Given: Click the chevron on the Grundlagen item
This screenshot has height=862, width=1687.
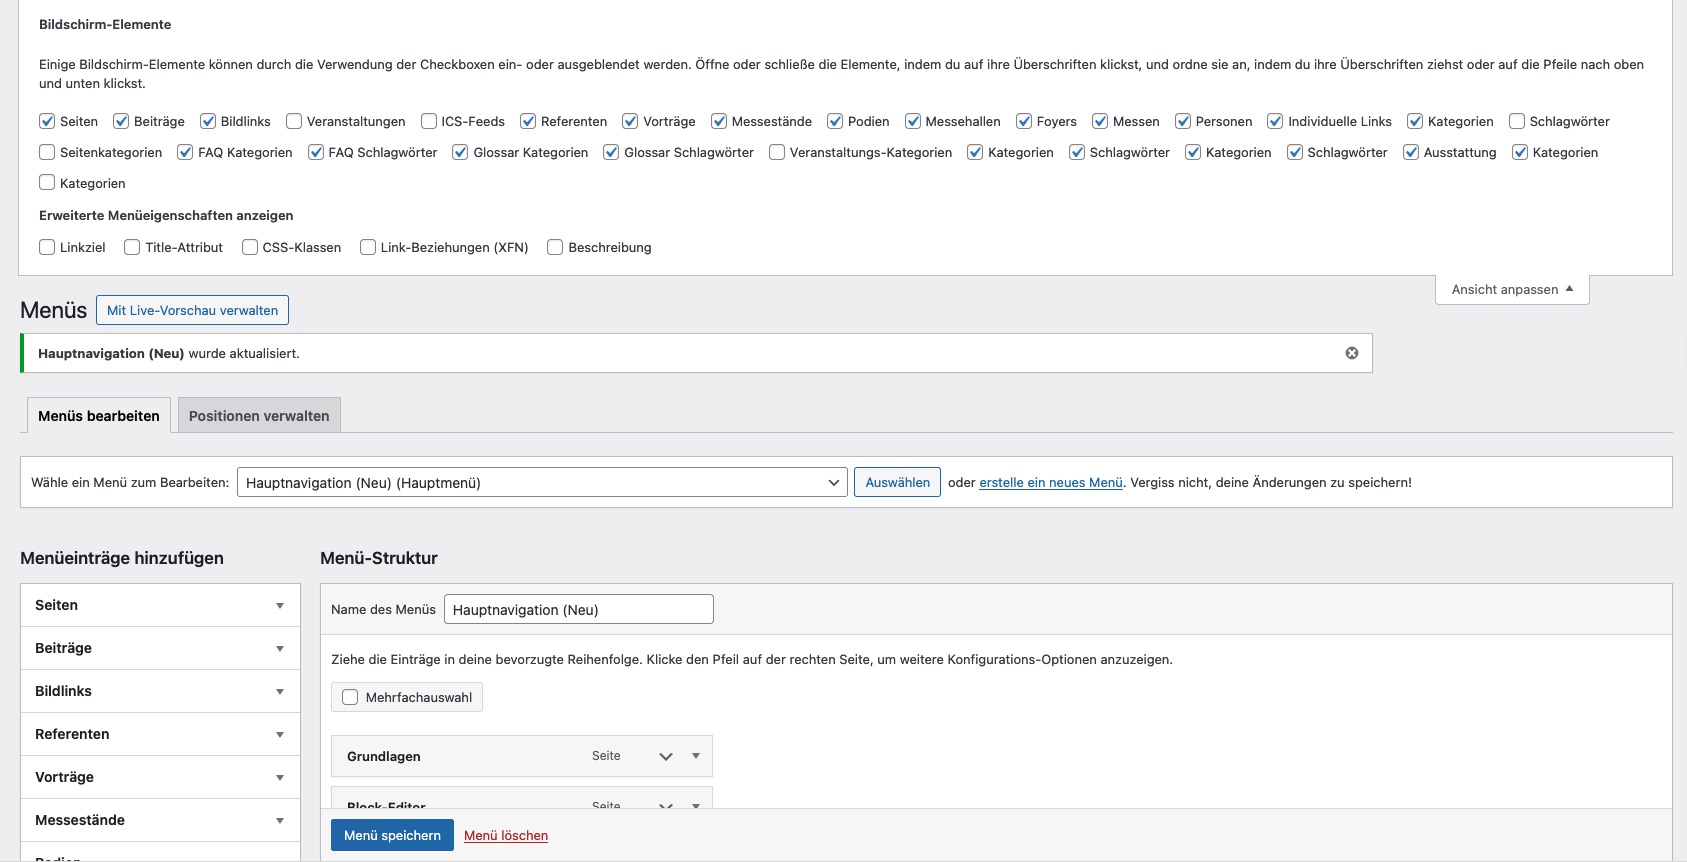Looking at the screenshot, I should tap(666, 757).
